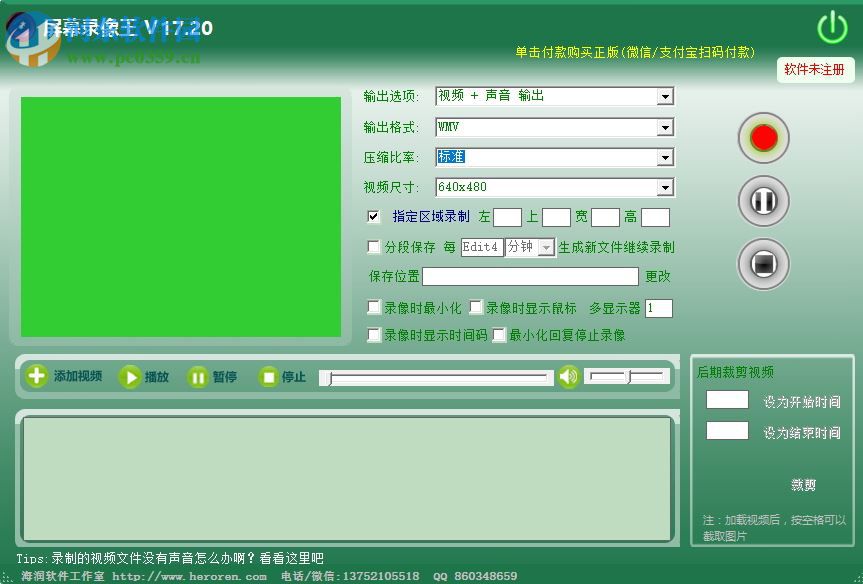This screenshot has width=863, height=584.
Task: Click the 停止 stop icon in playback bar
Action: (x=269, y=377)
